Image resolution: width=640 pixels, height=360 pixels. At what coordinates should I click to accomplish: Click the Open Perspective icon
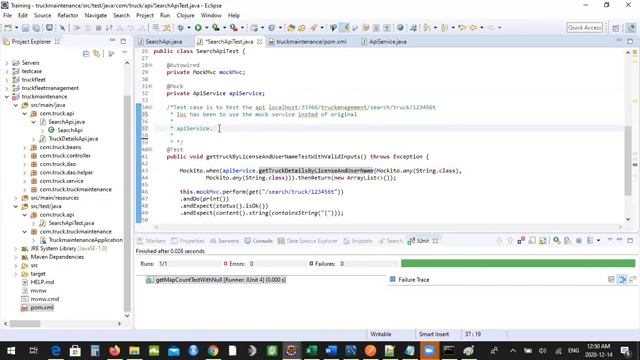tap(616, 28)
